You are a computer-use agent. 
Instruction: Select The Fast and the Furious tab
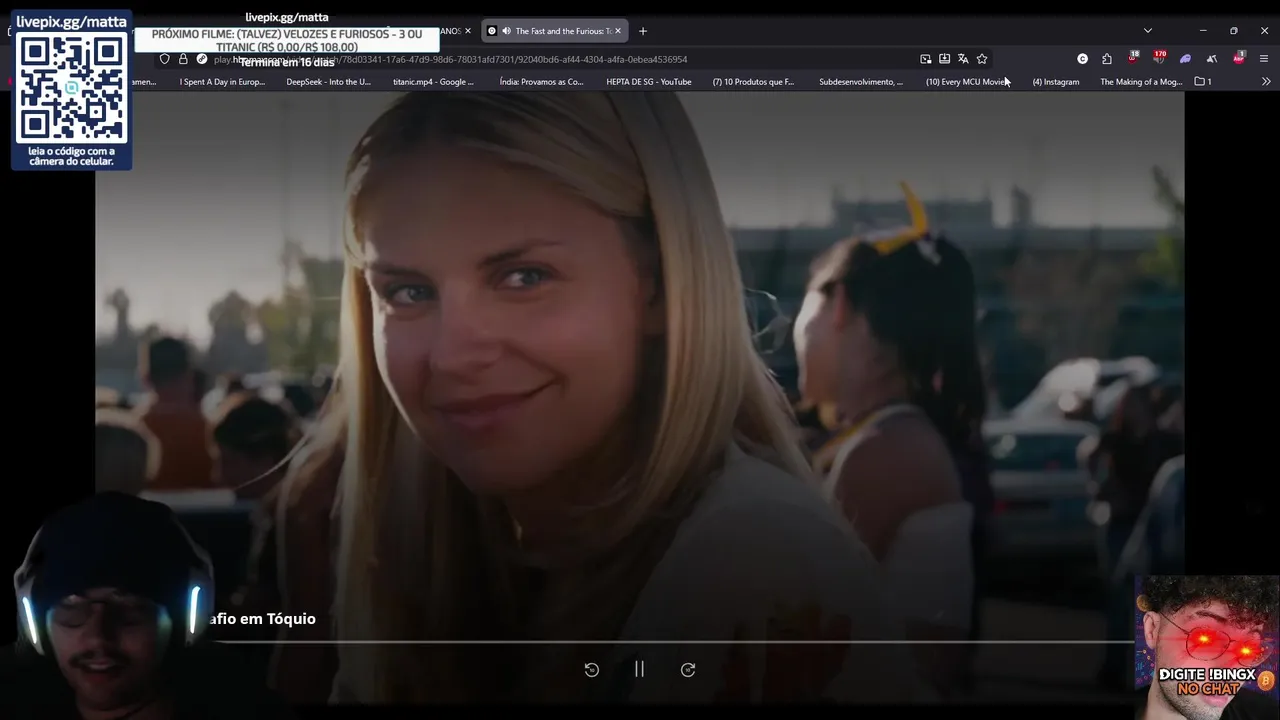555,31
